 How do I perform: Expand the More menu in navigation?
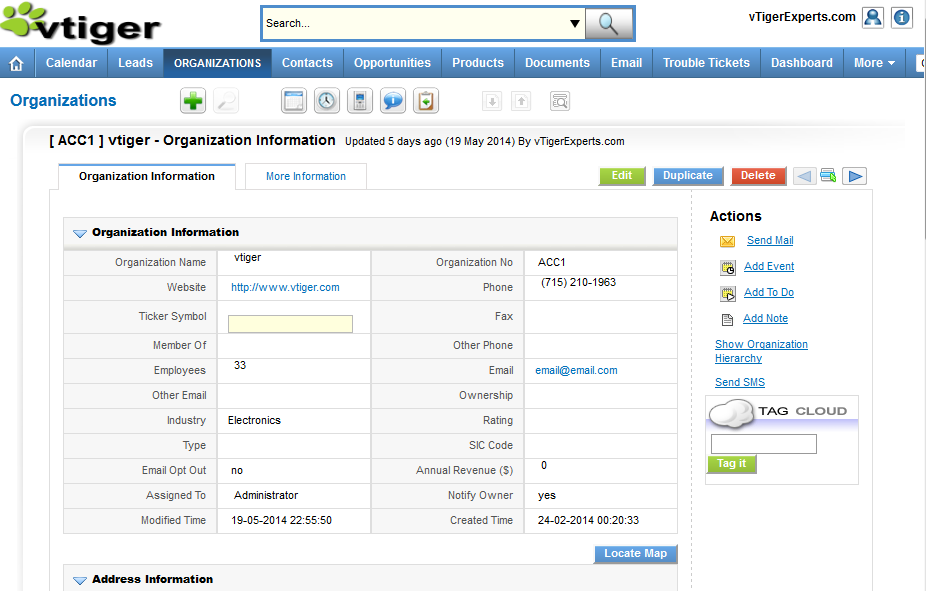pos(874,63)
